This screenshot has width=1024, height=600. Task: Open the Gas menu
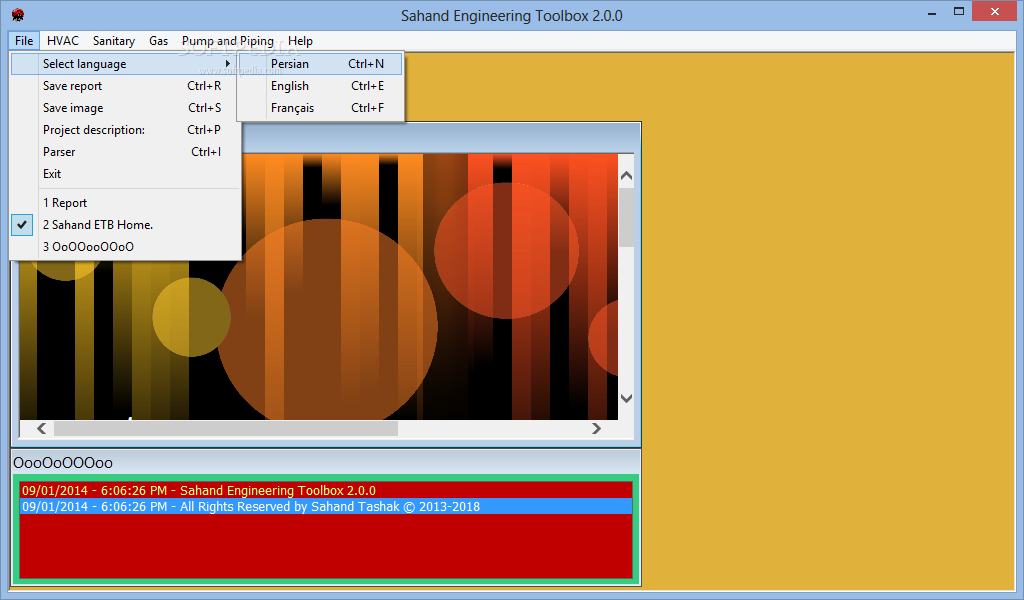click(x=158, y=40)
